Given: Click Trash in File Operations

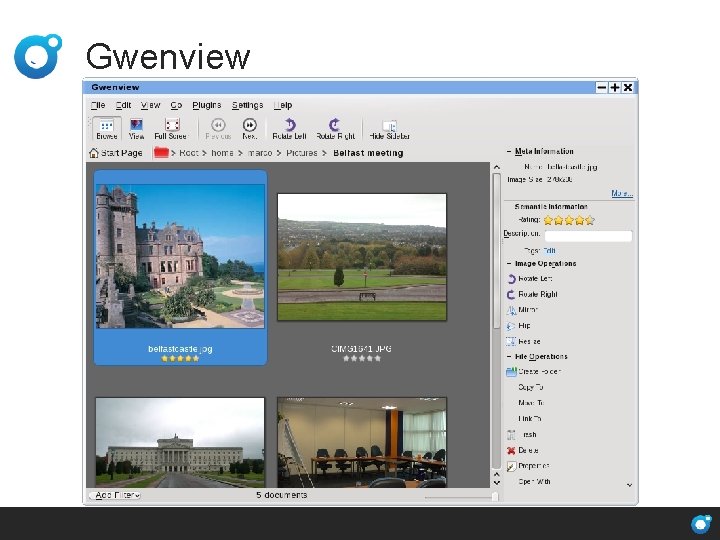Looking at the screenshot, I should 521,434.
